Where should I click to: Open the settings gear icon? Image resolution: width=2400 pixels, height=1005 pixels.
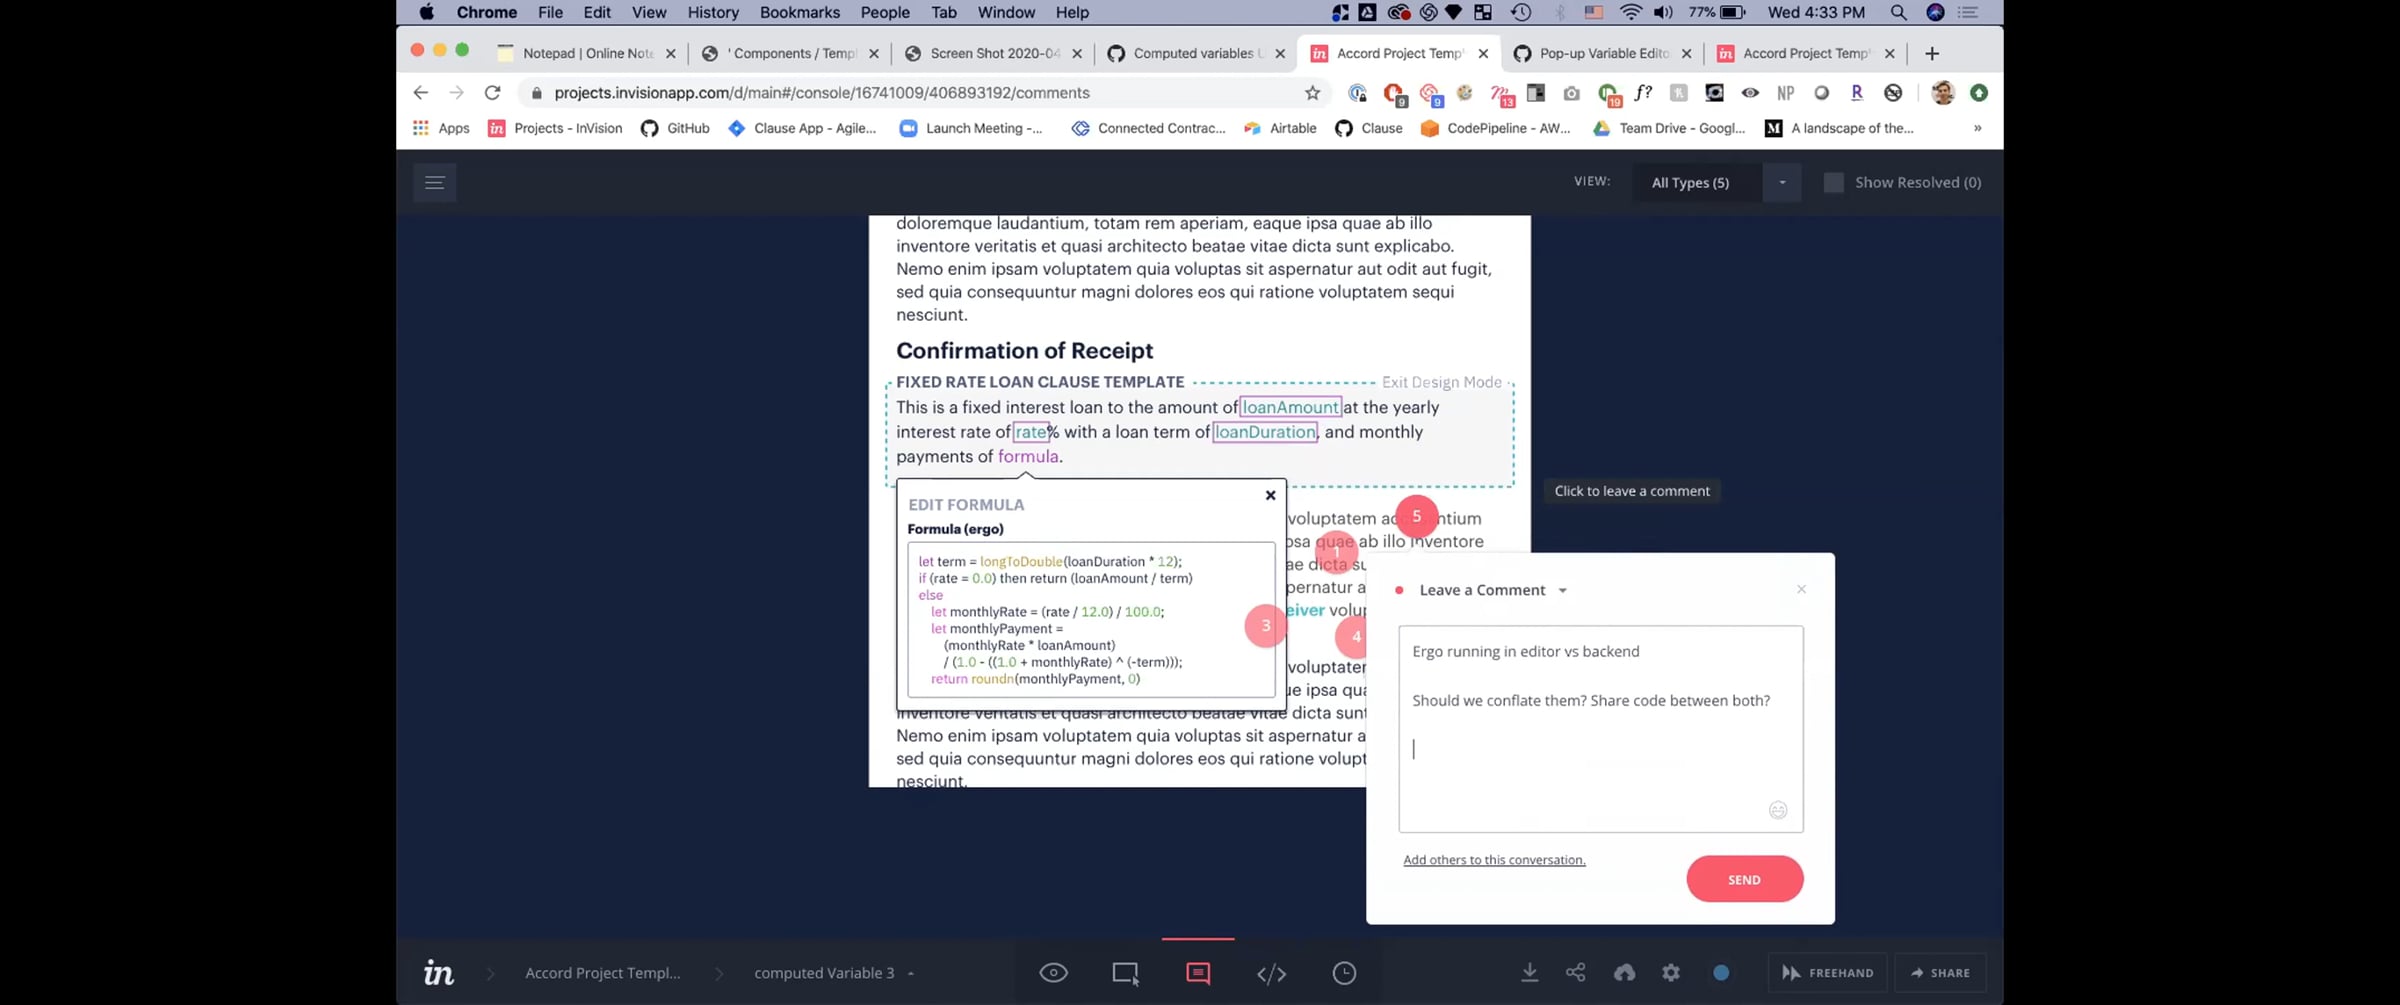1671,973
